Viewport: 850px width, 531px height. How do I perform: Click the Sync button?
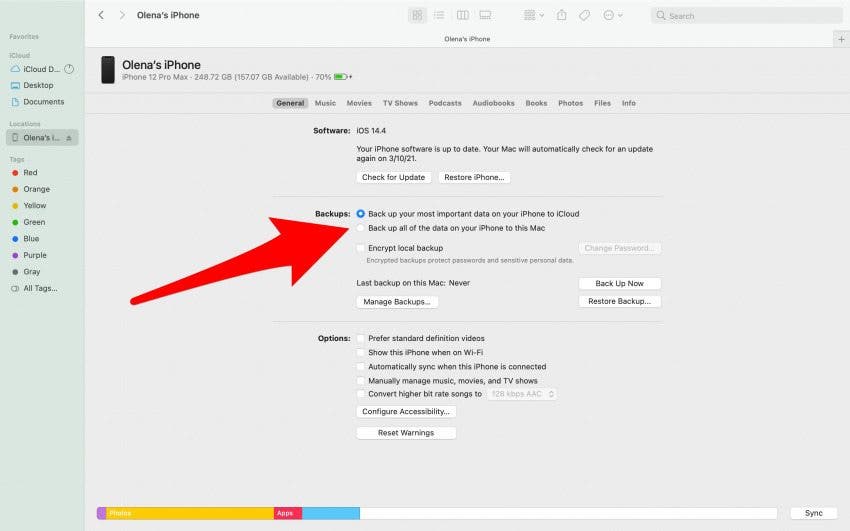814,513
